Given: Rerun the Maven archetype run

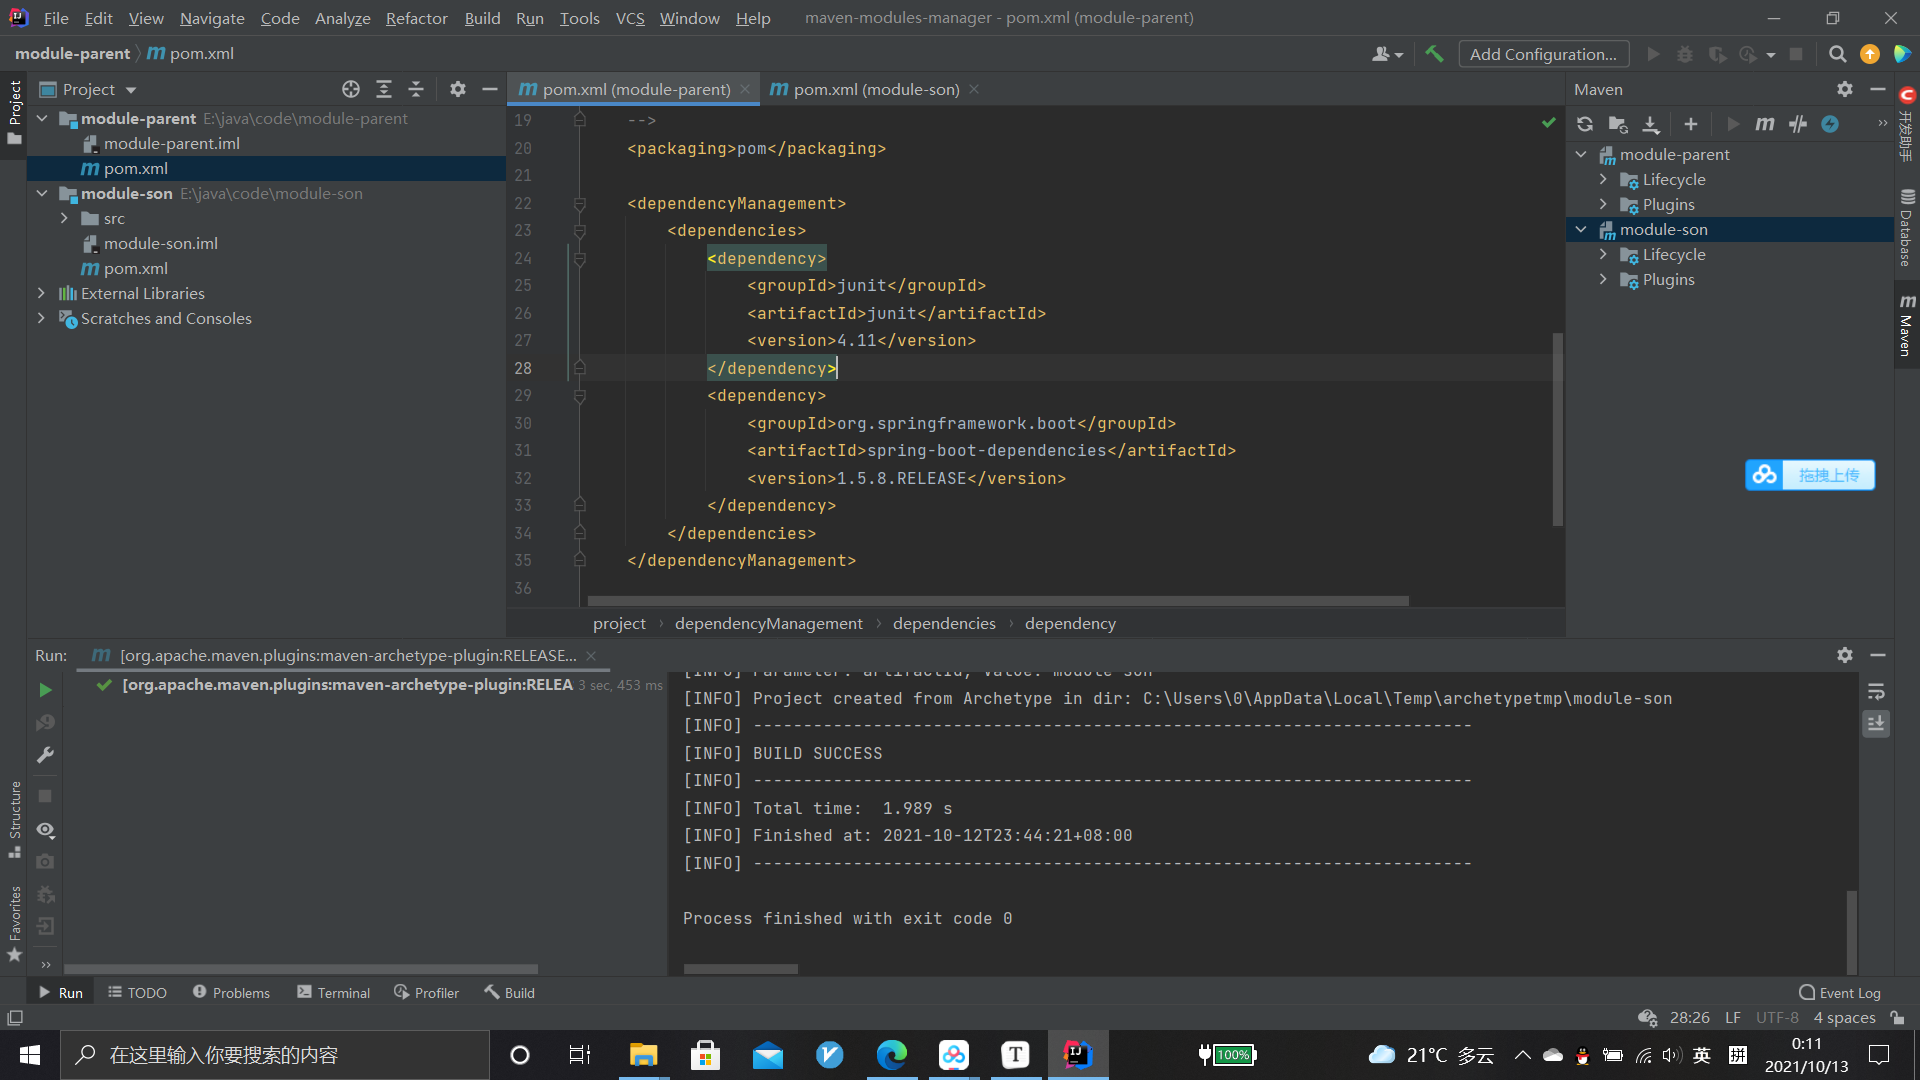Looking at the screenshot, I should (45, 690).
